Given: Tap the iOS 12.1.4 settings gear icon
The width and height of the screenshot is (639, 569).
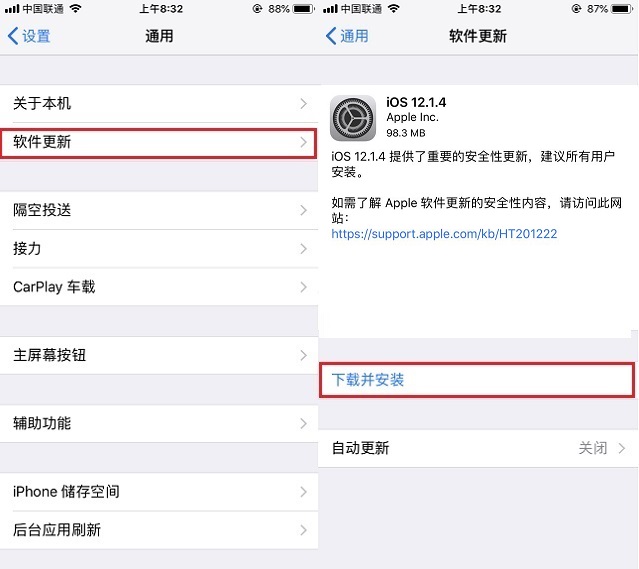Looking at the screenshot, I should click(353, 118).
